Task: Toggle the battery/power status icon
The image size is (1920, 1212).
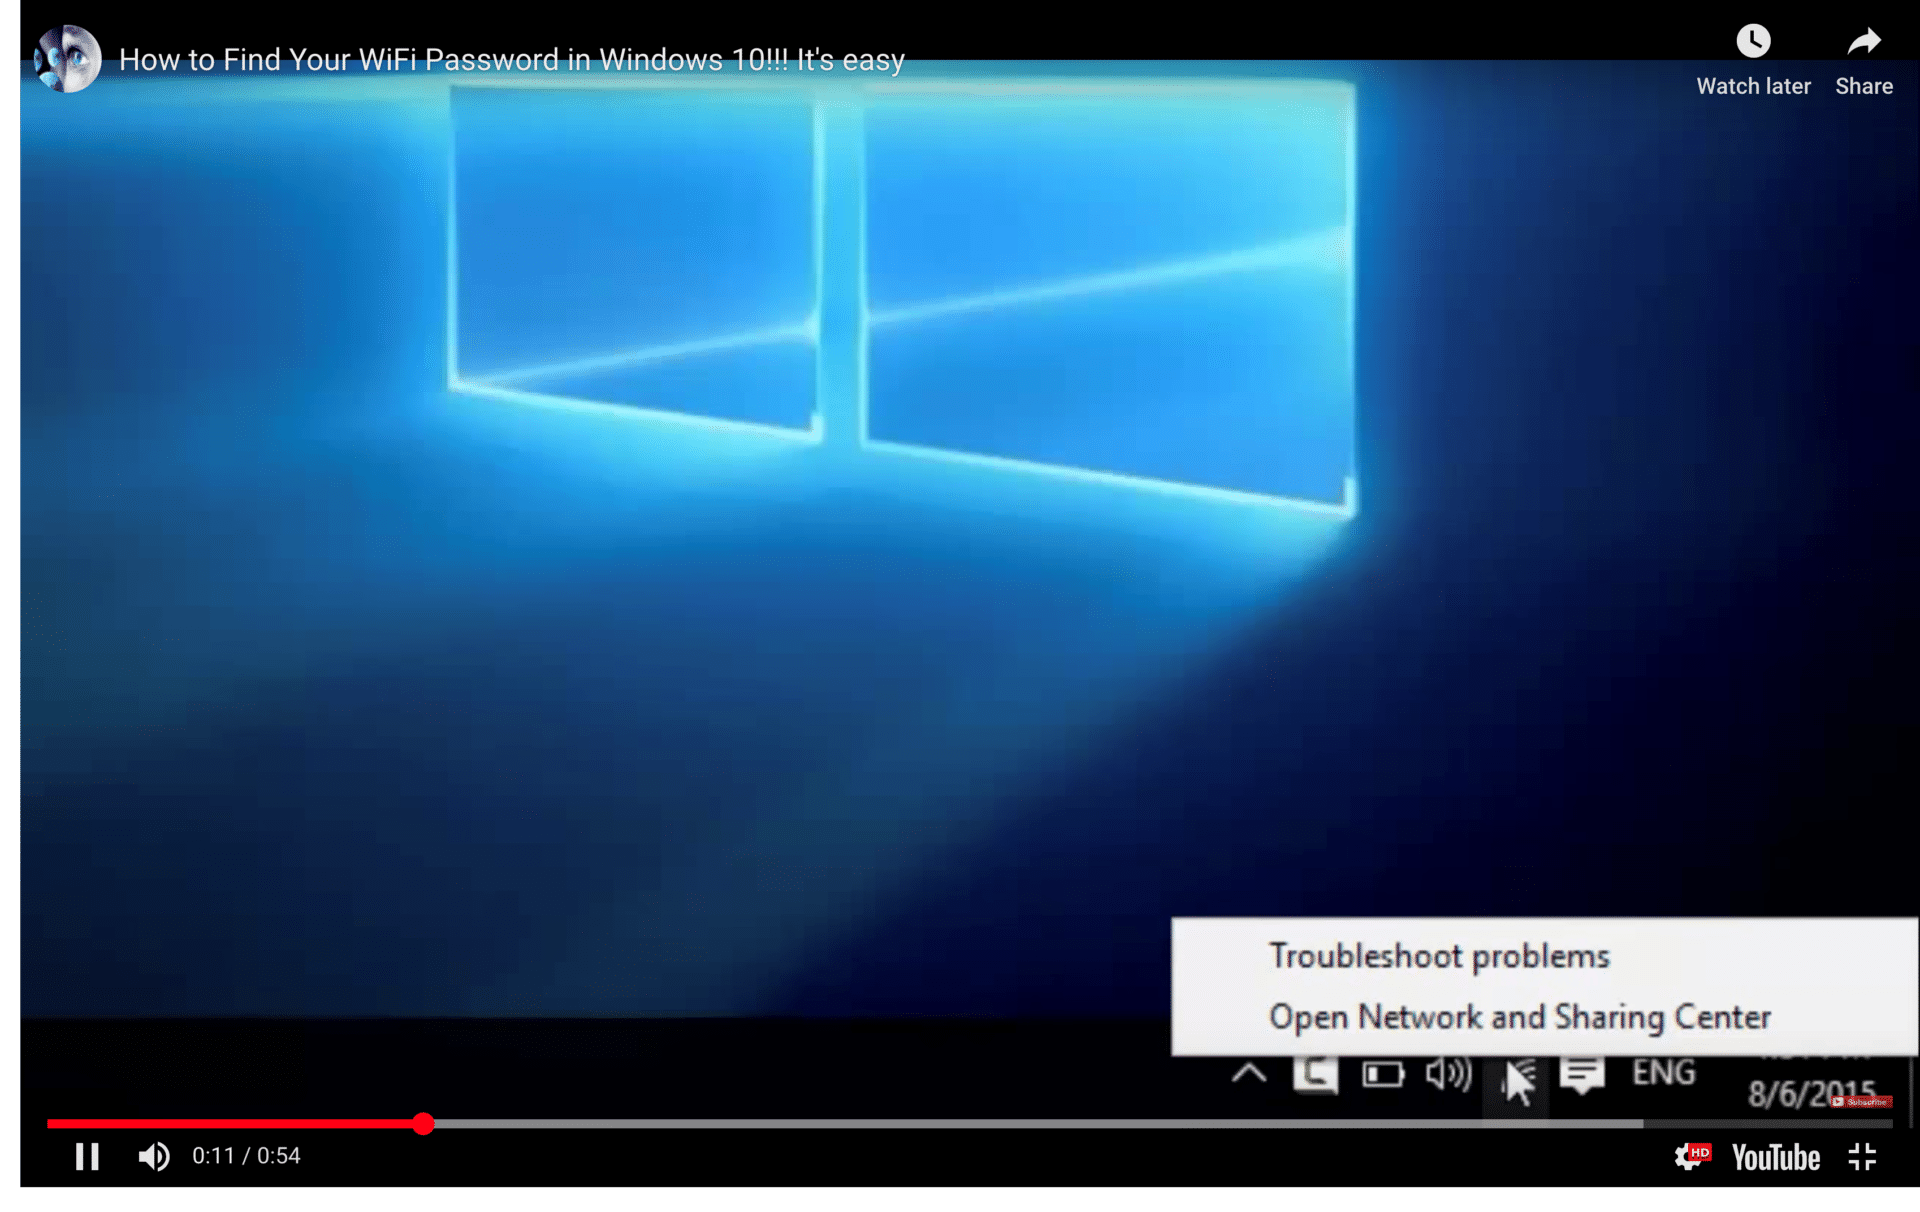Action: tap(1381, 1072)
